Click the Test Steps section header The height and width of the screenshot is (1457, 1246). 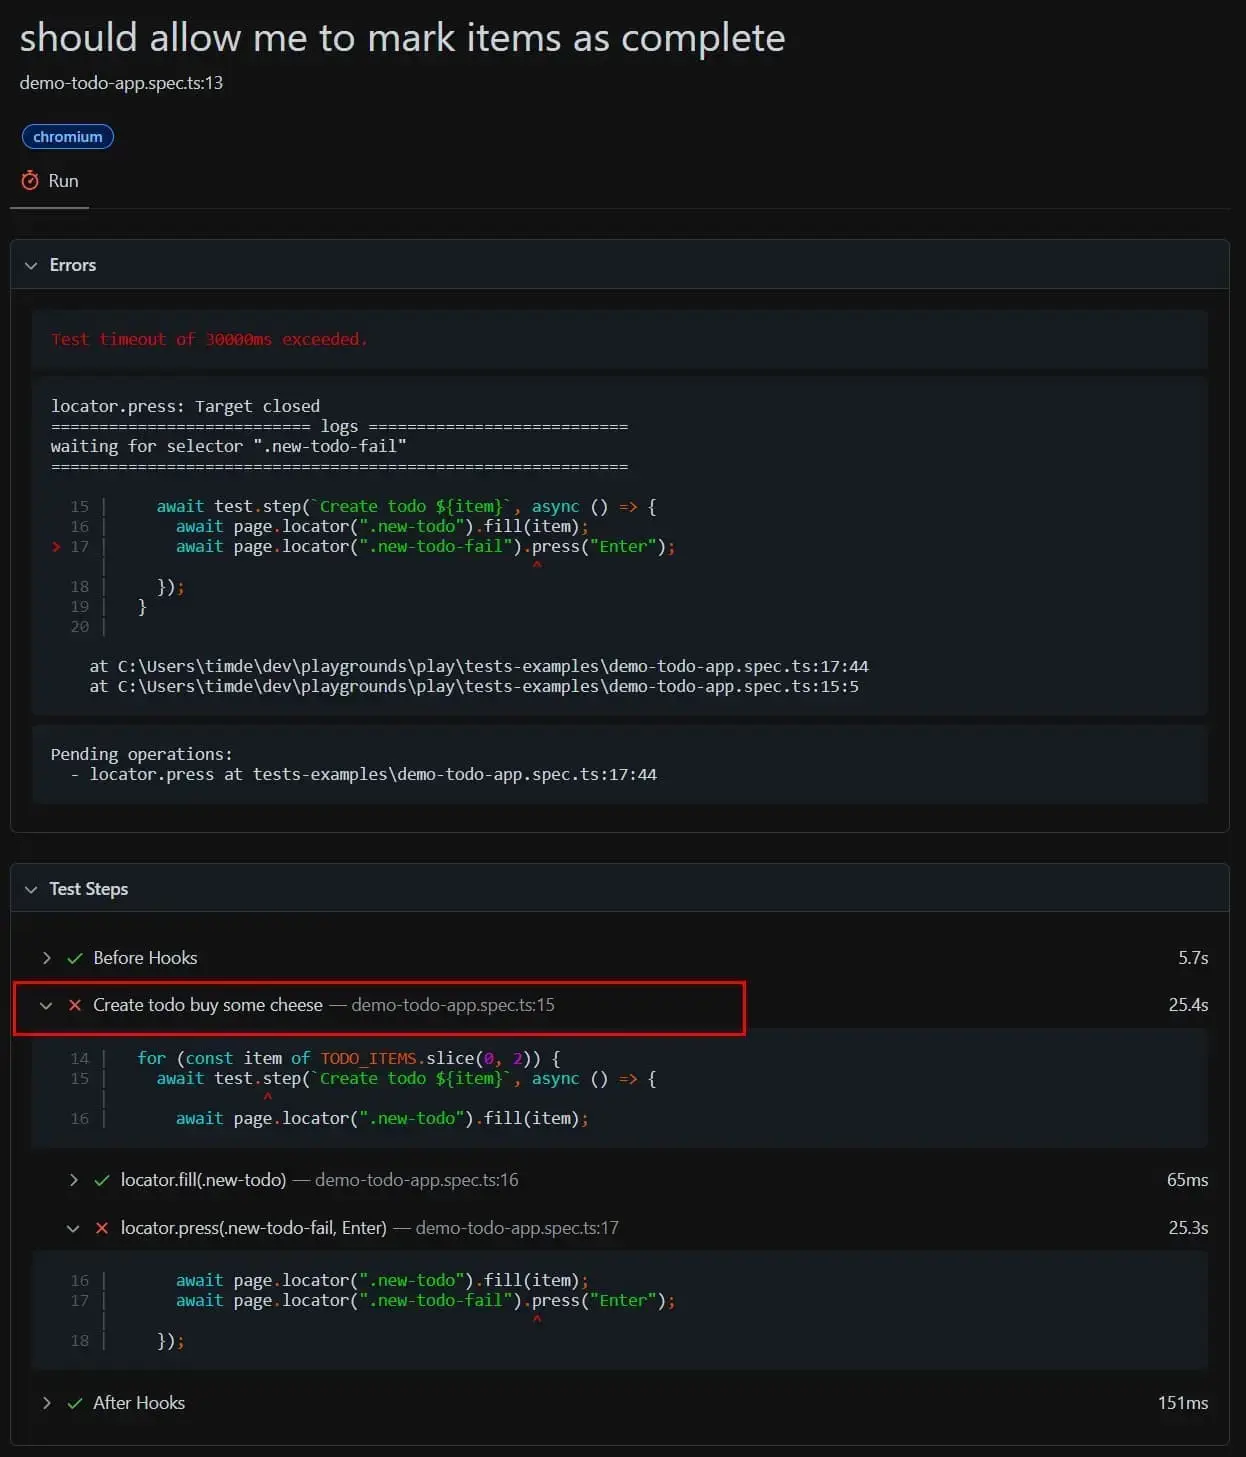point(620,889)
